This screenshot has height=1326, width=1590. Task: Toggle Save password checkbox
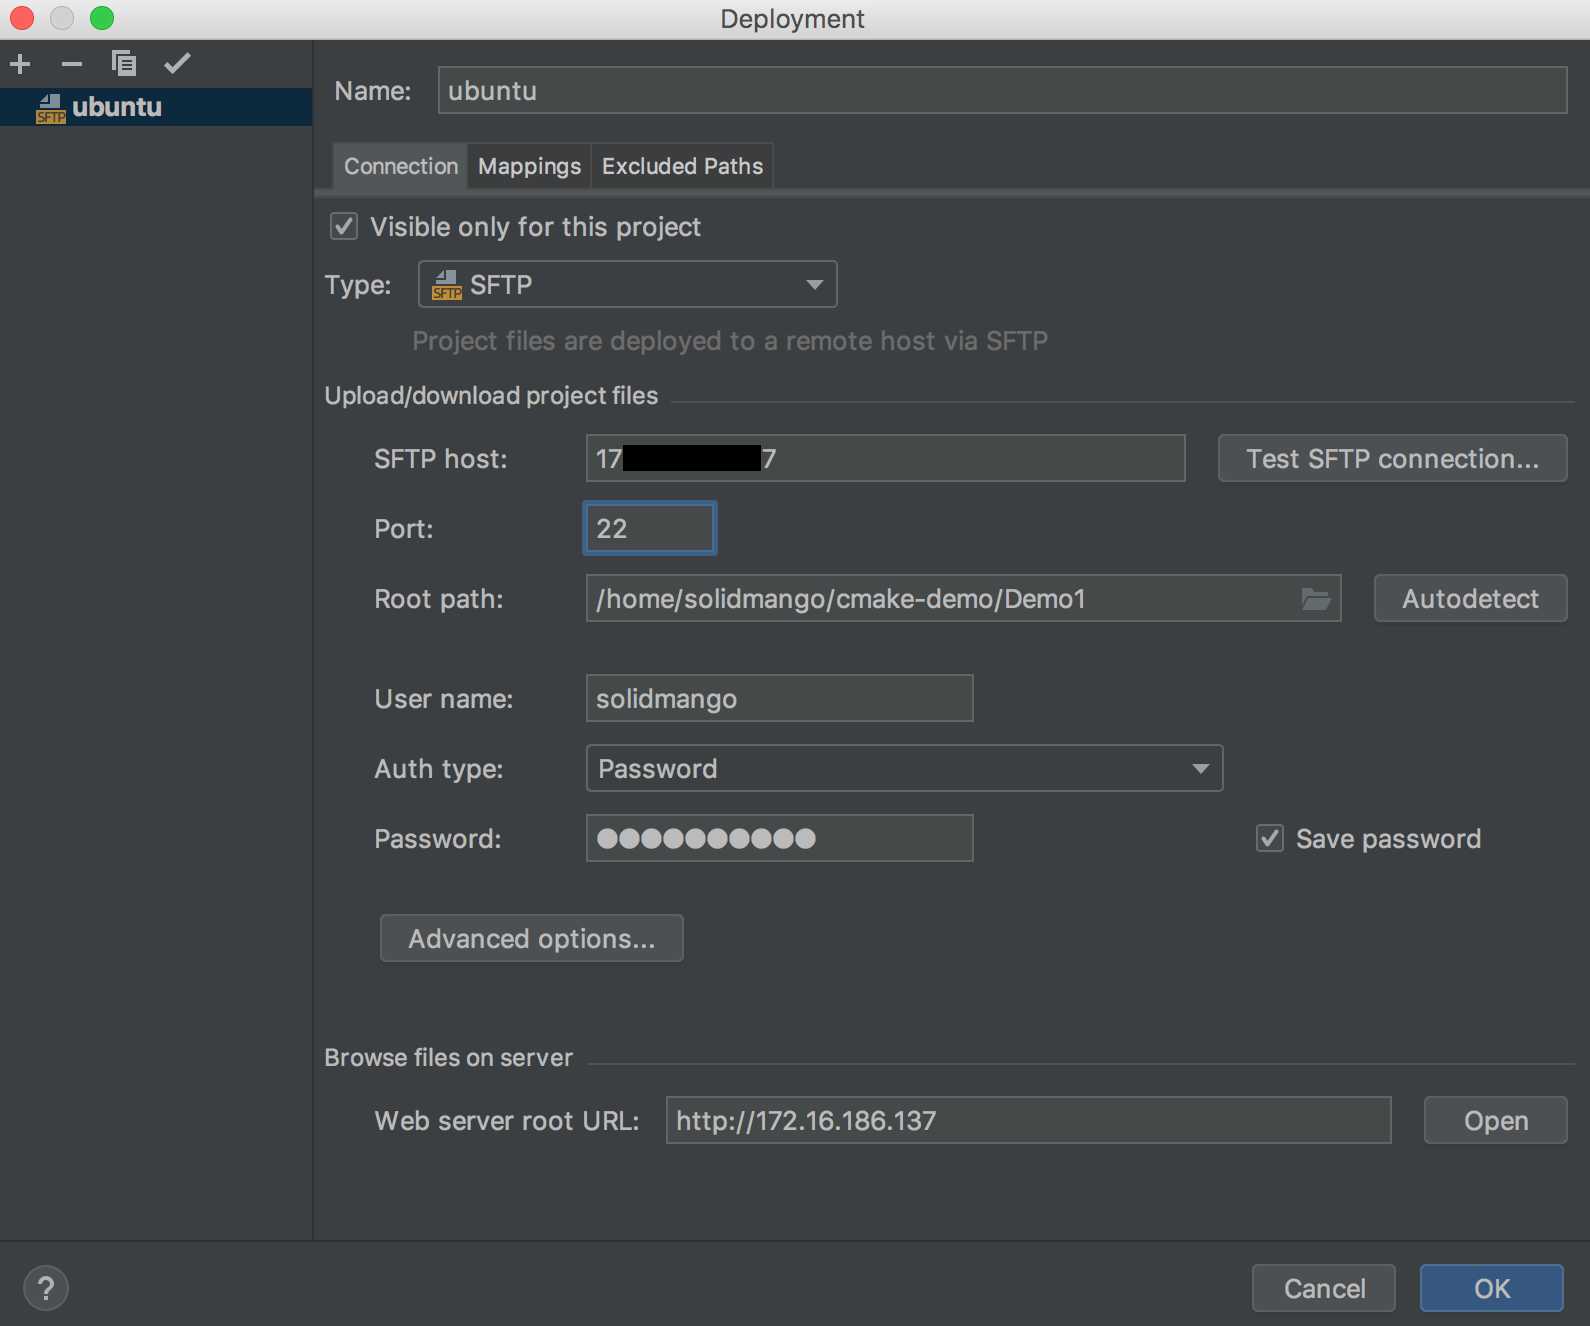pos(1270,838)
